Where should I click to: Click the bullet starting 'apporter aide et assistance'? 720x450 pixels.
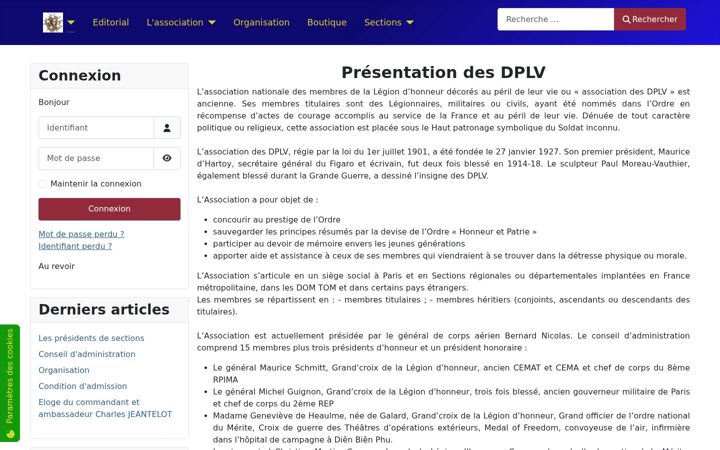(x=450, y=255)
